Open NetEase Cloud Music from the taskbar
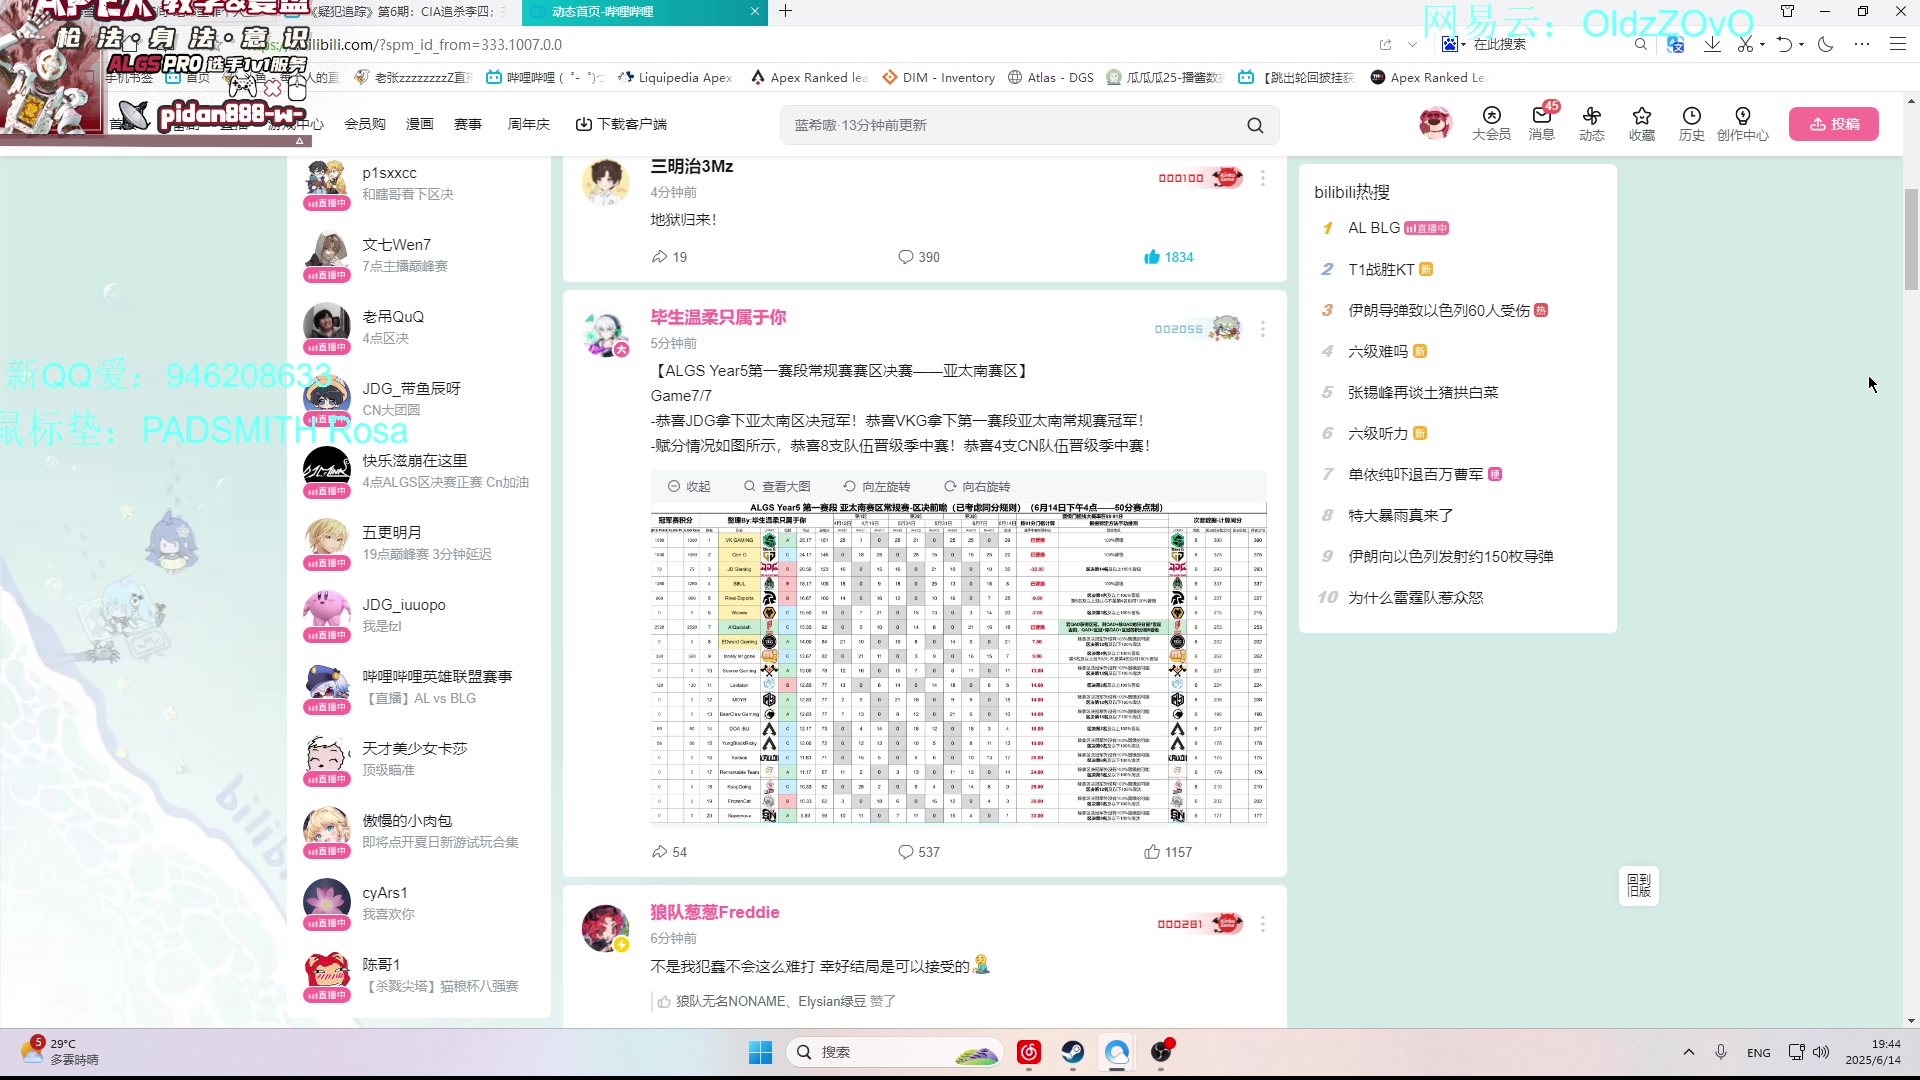1920x1080 pixels. [x=1029, y=1052]
